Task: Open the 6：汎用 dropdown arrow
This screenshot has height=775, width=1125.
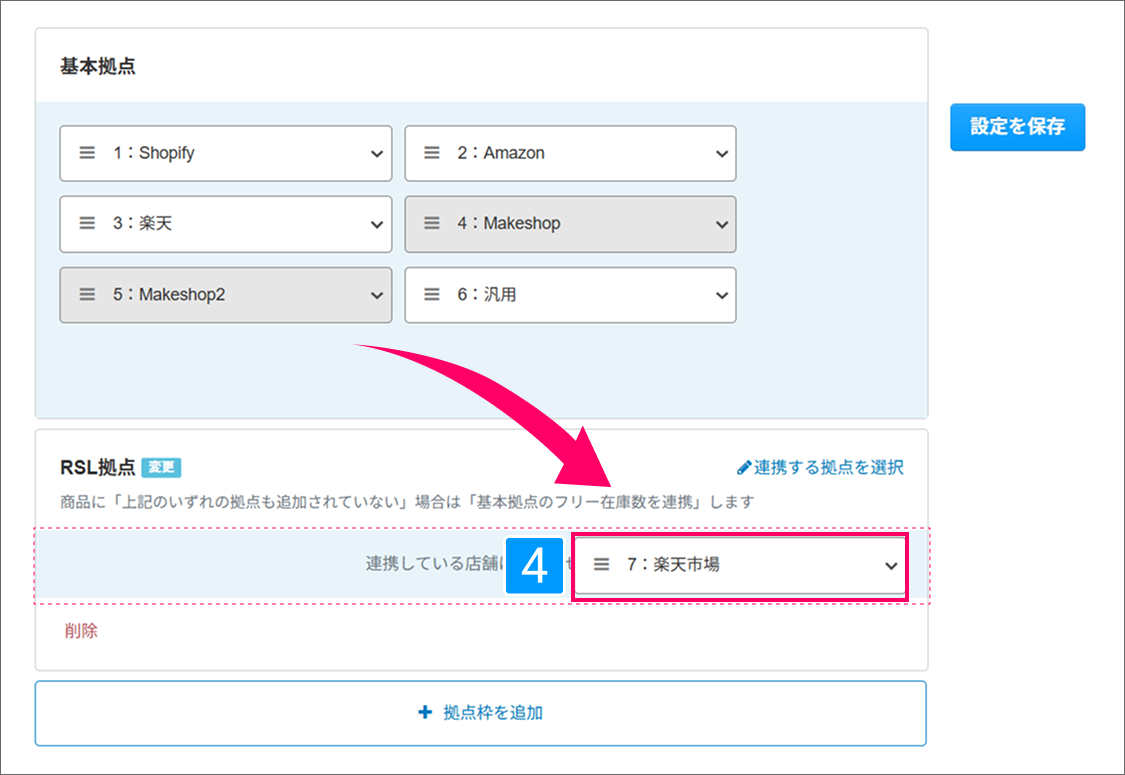Action: (x=722, y=296)
